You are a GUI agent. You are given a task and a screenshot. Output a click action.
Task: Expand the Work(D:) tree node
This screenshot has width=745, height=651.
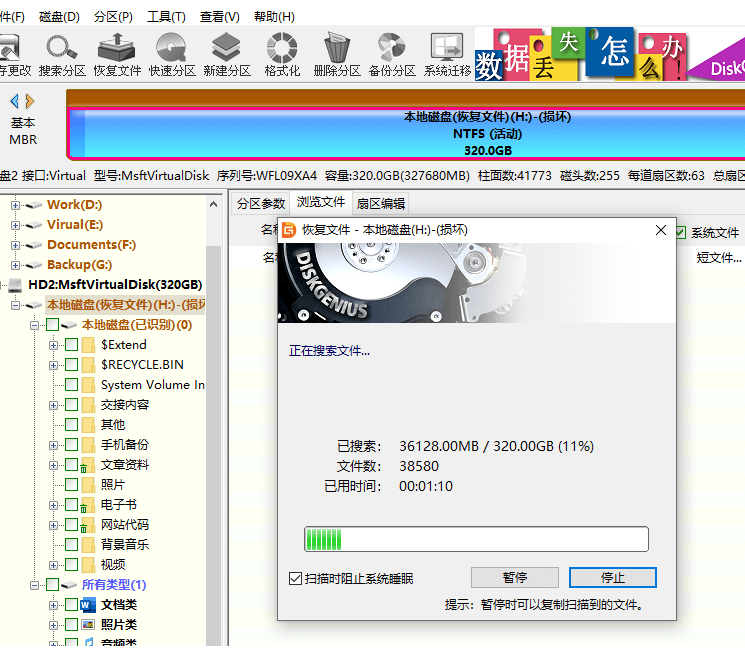coord(16,205)
